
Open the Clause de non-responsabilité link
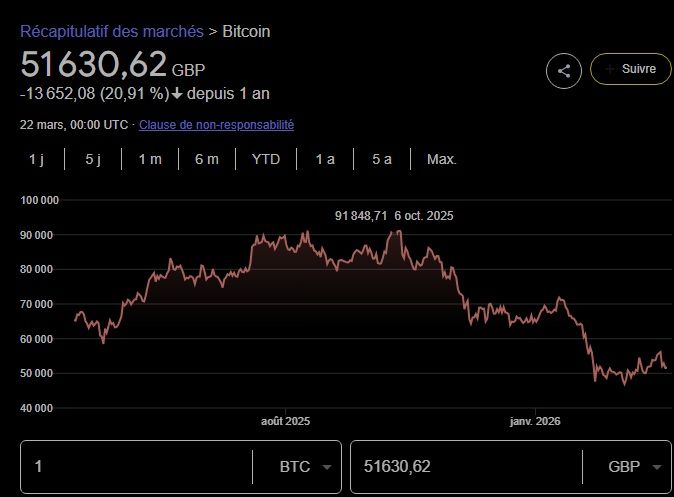click(x=216, y=125)
